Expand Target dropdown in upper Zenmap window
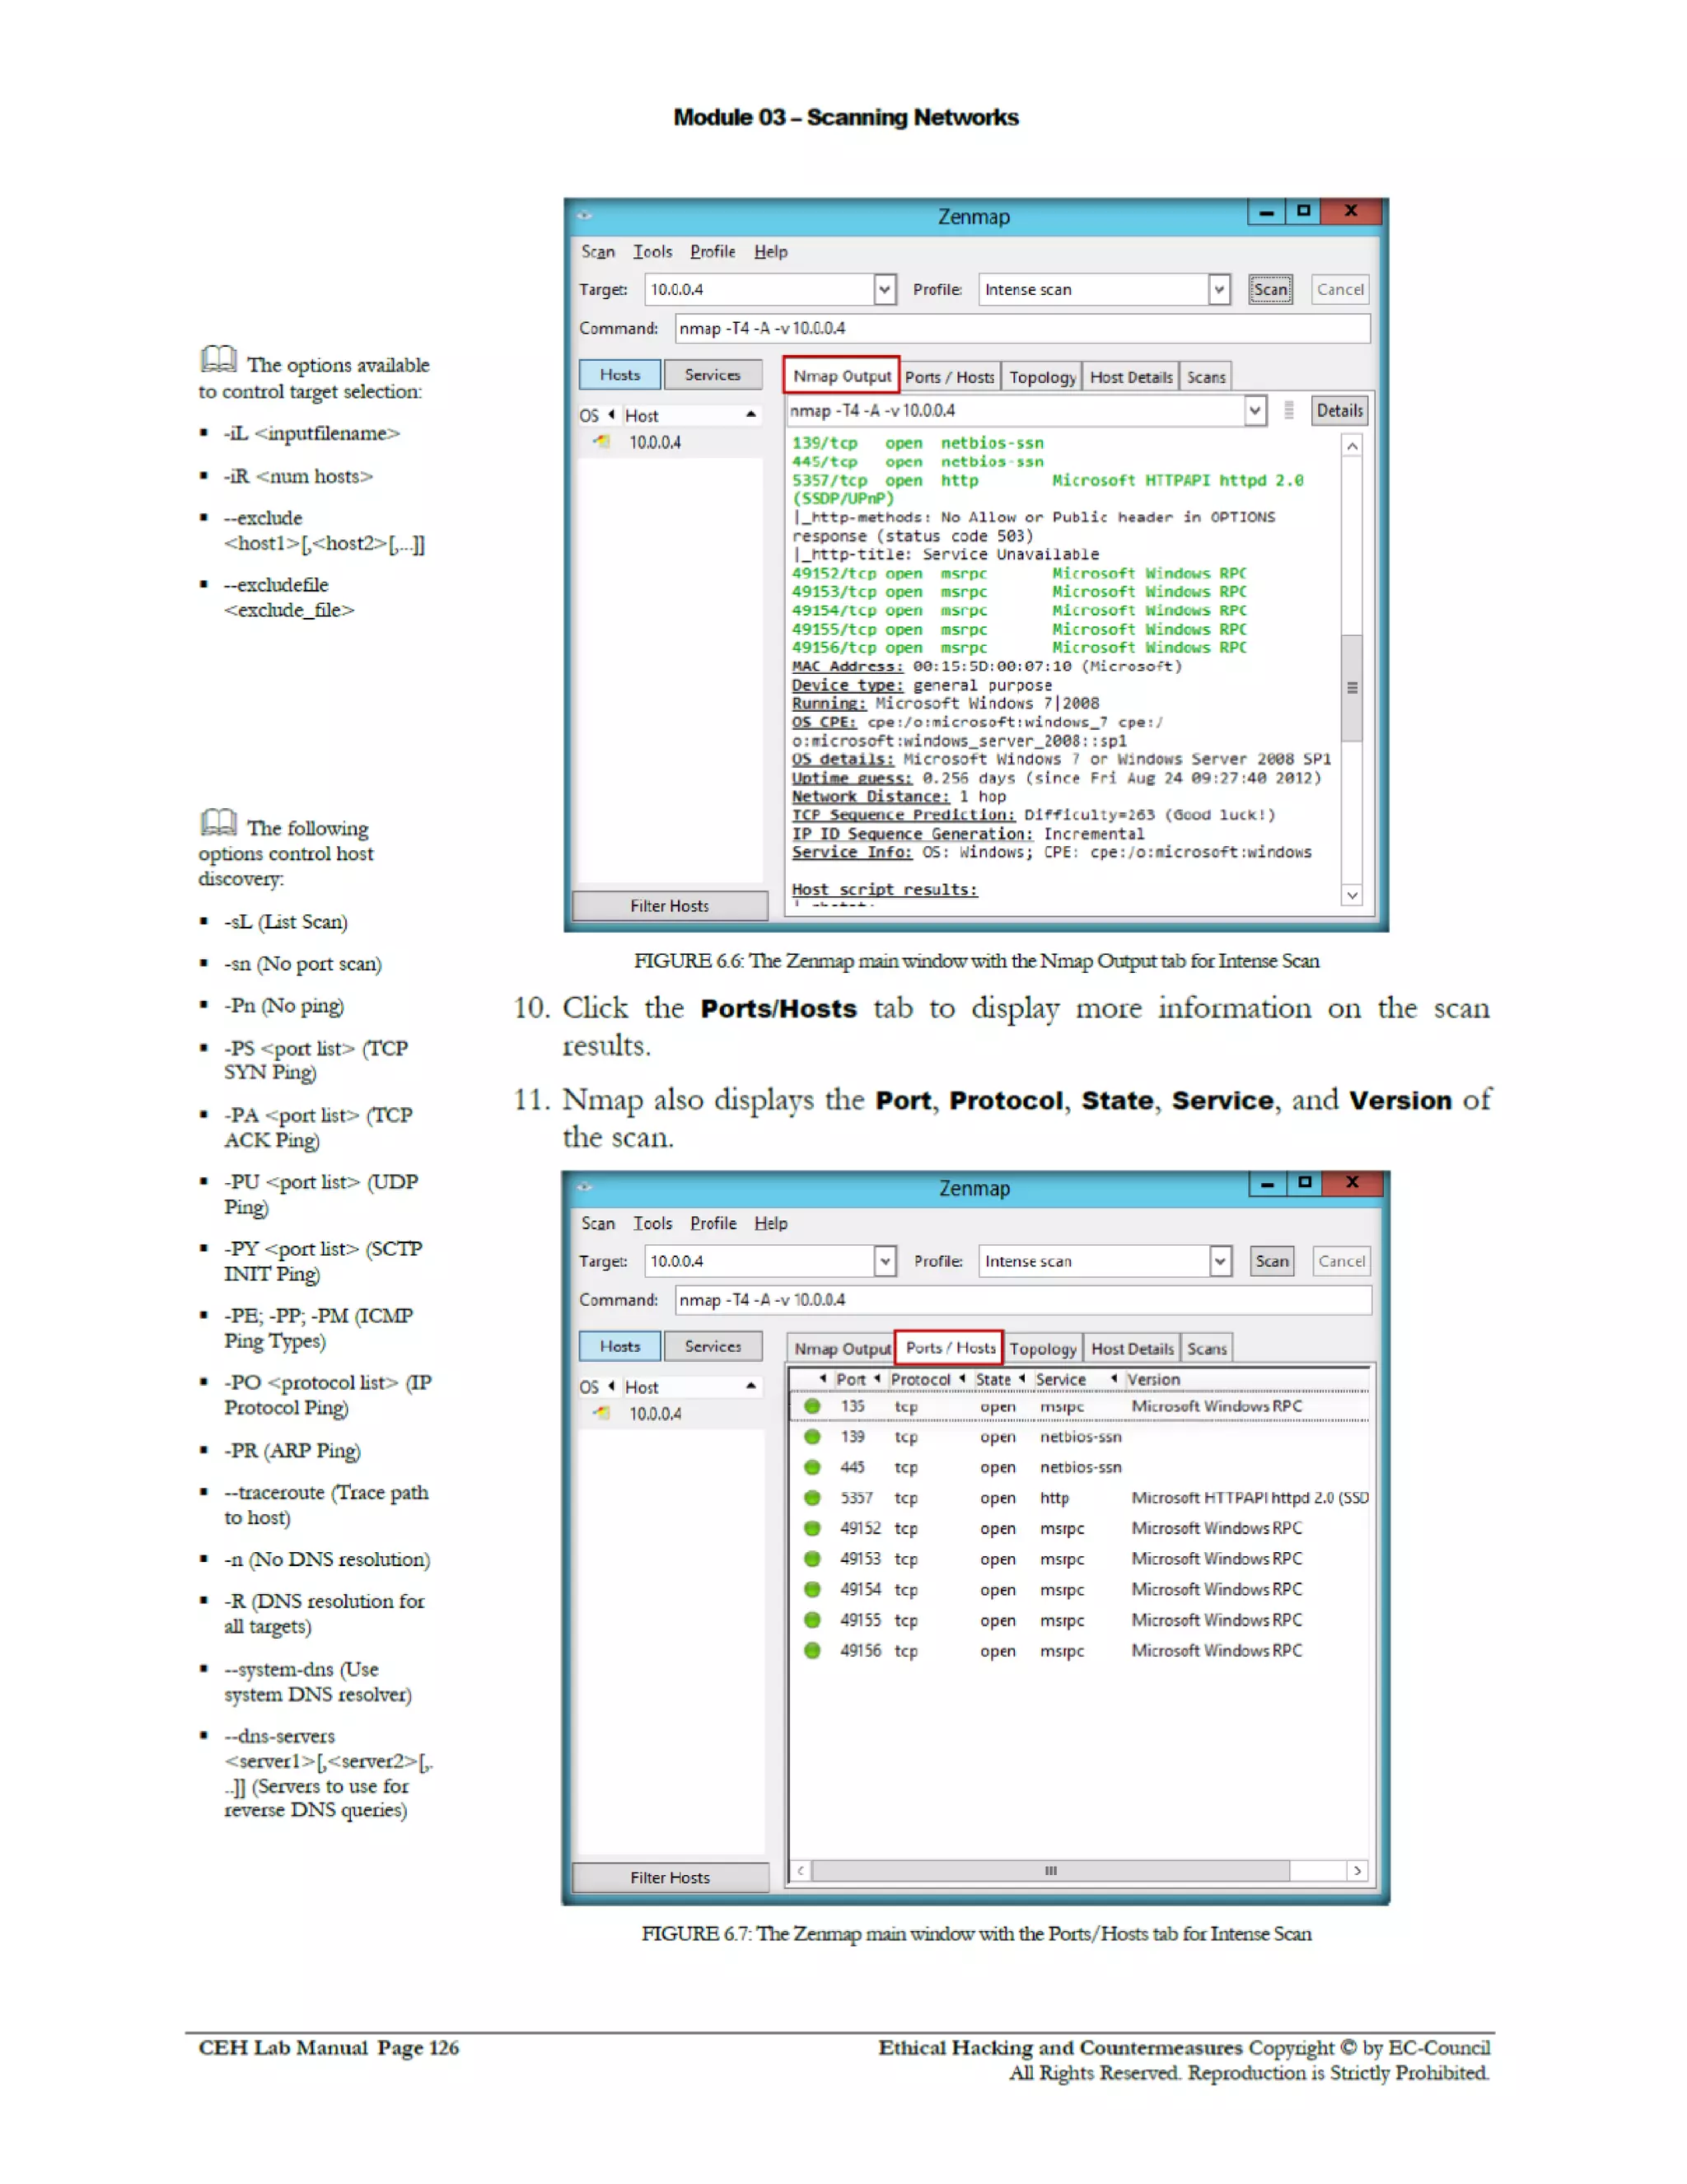Viewport: 1687px width, 2184px height. click(x=885, y=289)
